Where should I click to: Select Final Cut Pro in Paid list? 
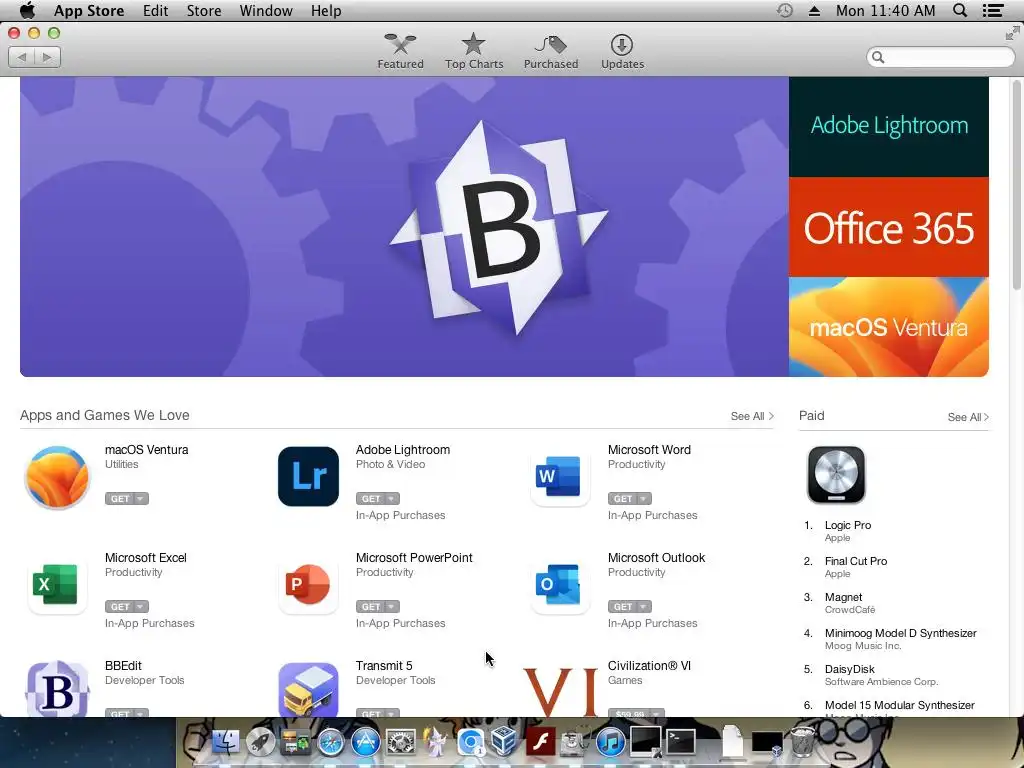856,561
